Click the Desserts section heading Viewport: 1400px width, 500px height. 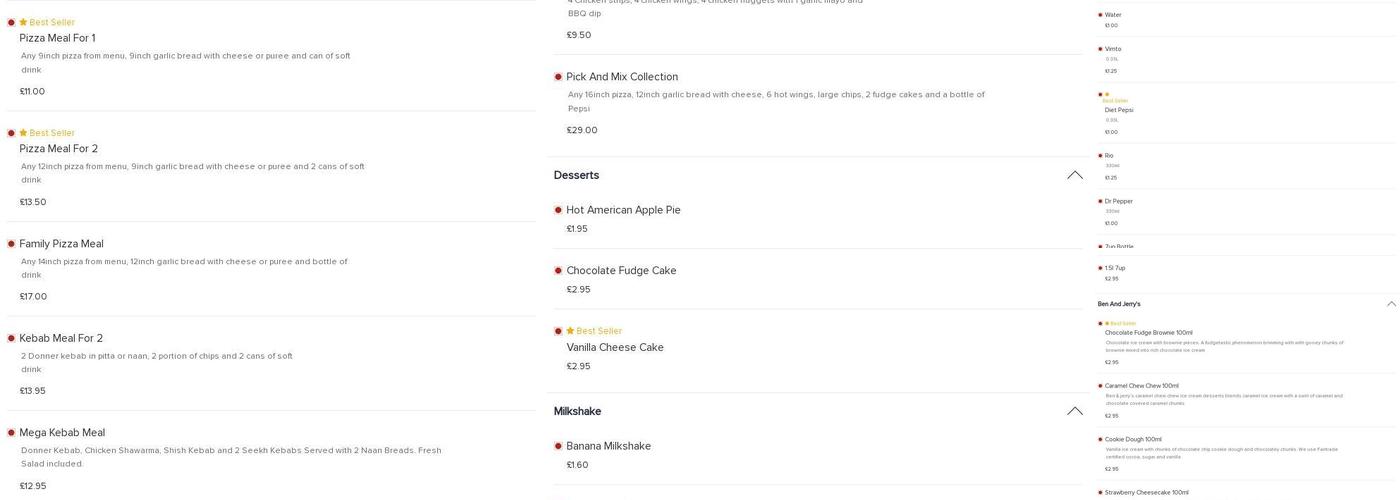[577, 175]
